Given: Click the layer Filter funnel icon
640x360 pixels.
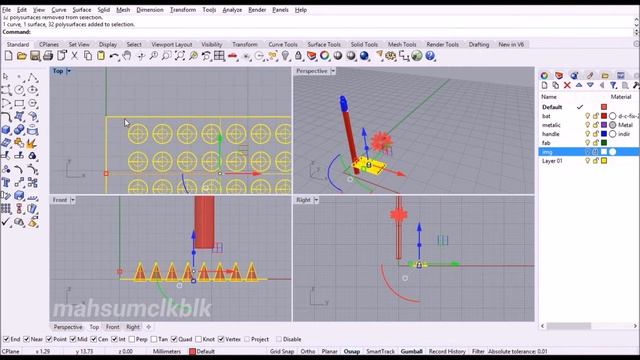Looking at the screenshot, I should click(x=613, y=85).
